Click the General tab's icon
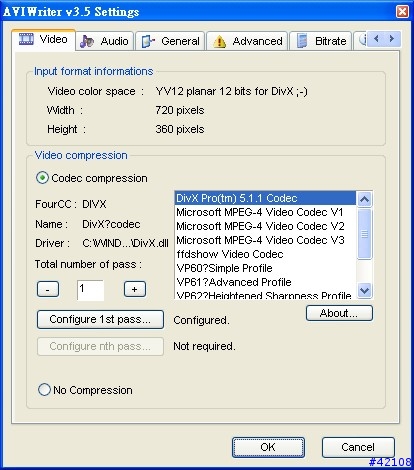This screenshot has width=414, height=470. (148, 41)
